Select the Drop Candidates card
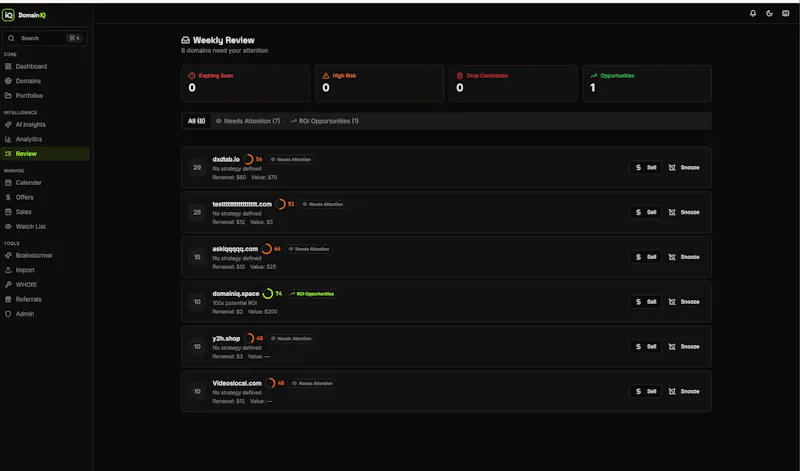This screenshot has width=800, height=471. (513, 83)
